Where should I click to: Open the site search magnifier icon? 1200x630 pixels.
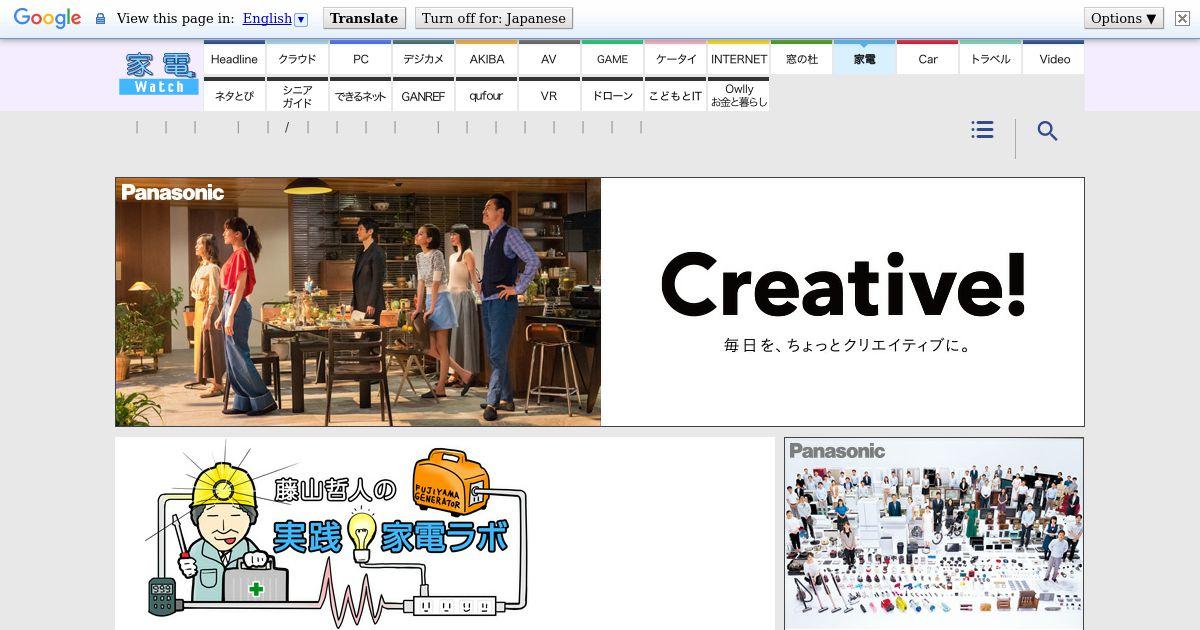pos(1047,131)
